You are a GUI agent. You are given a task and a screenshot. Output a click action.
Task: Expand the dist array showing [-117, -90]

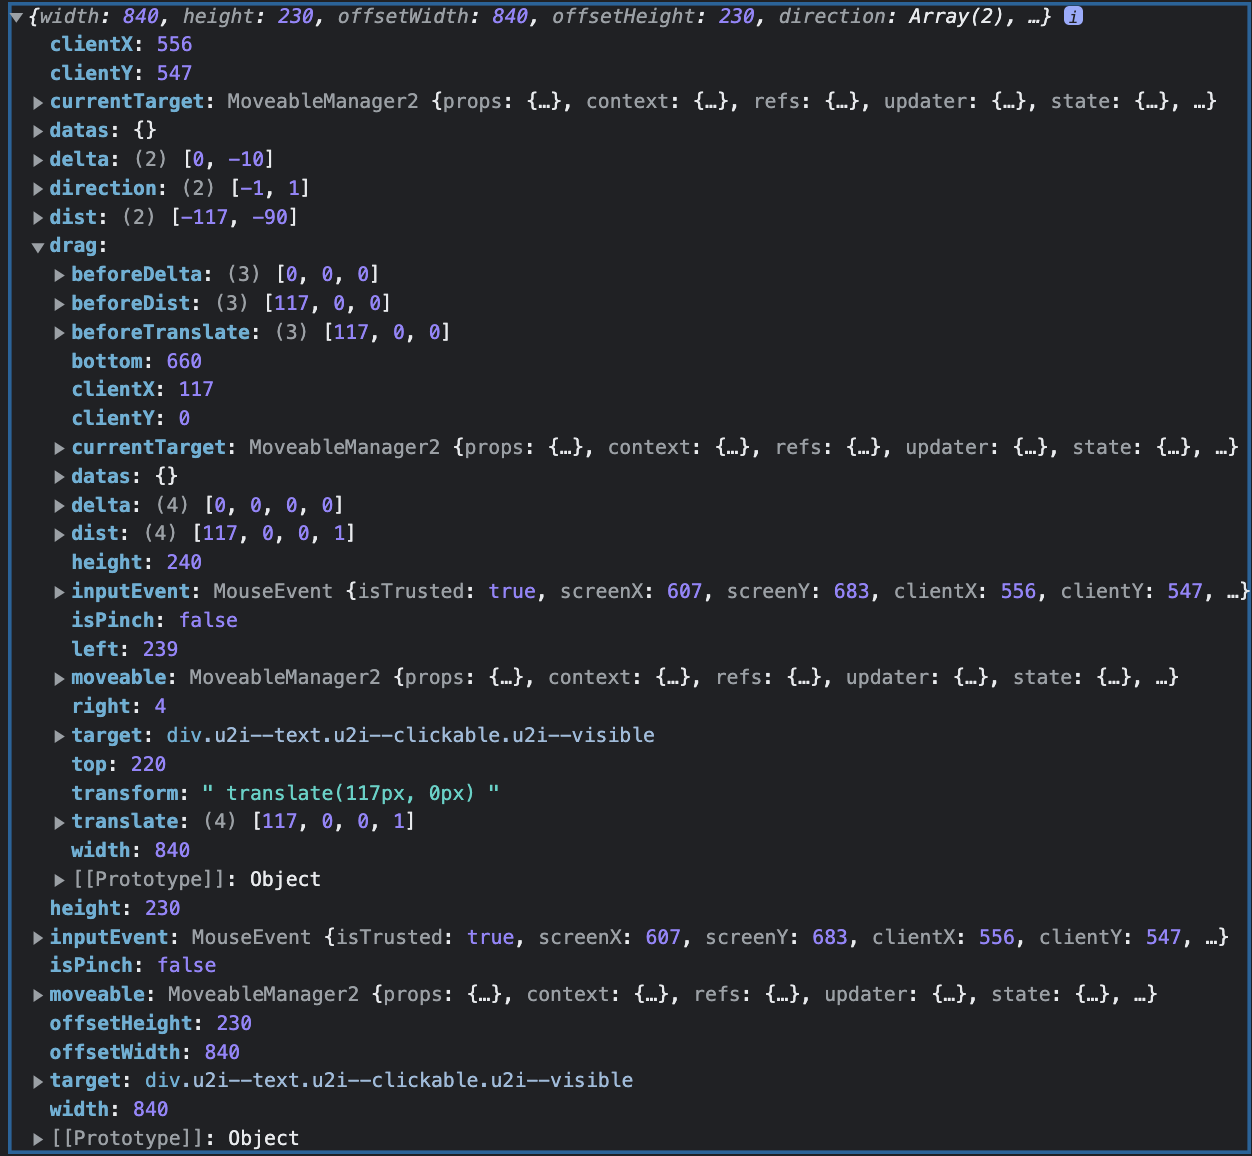point(37,217)
